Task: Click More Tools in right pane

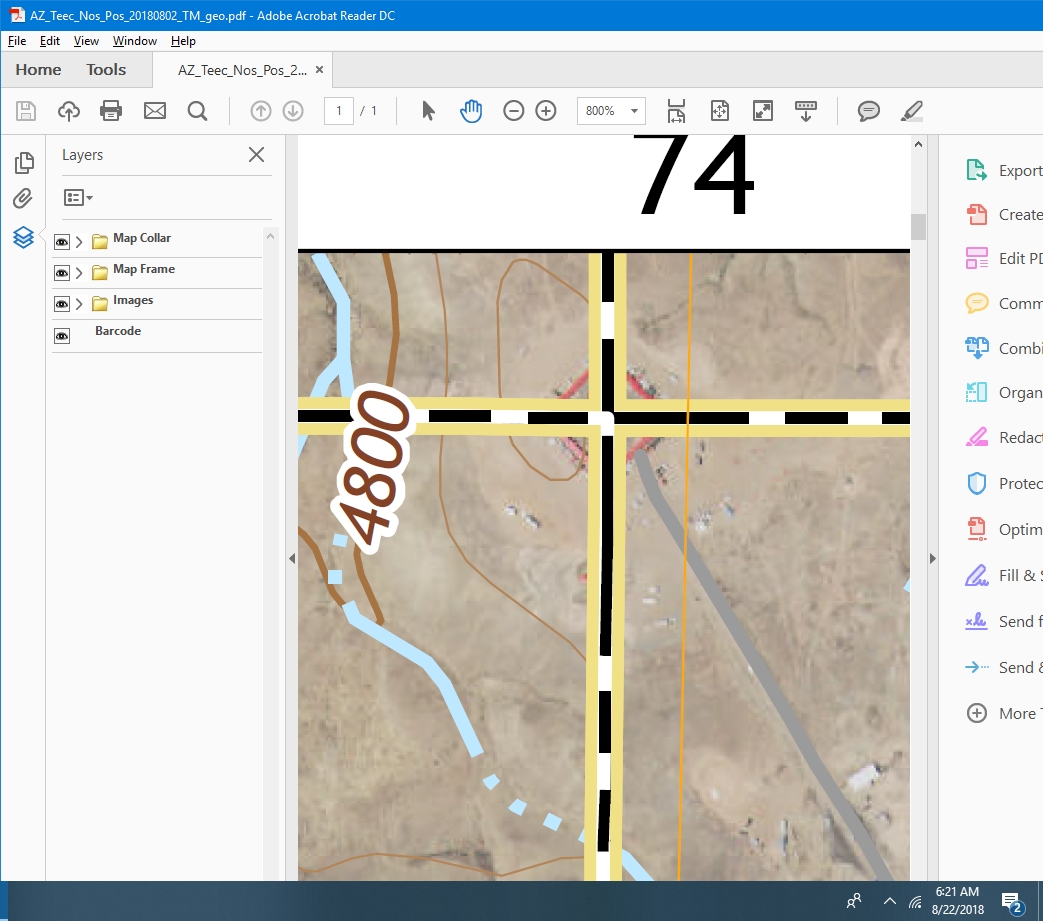Action: click(1000, 713)
